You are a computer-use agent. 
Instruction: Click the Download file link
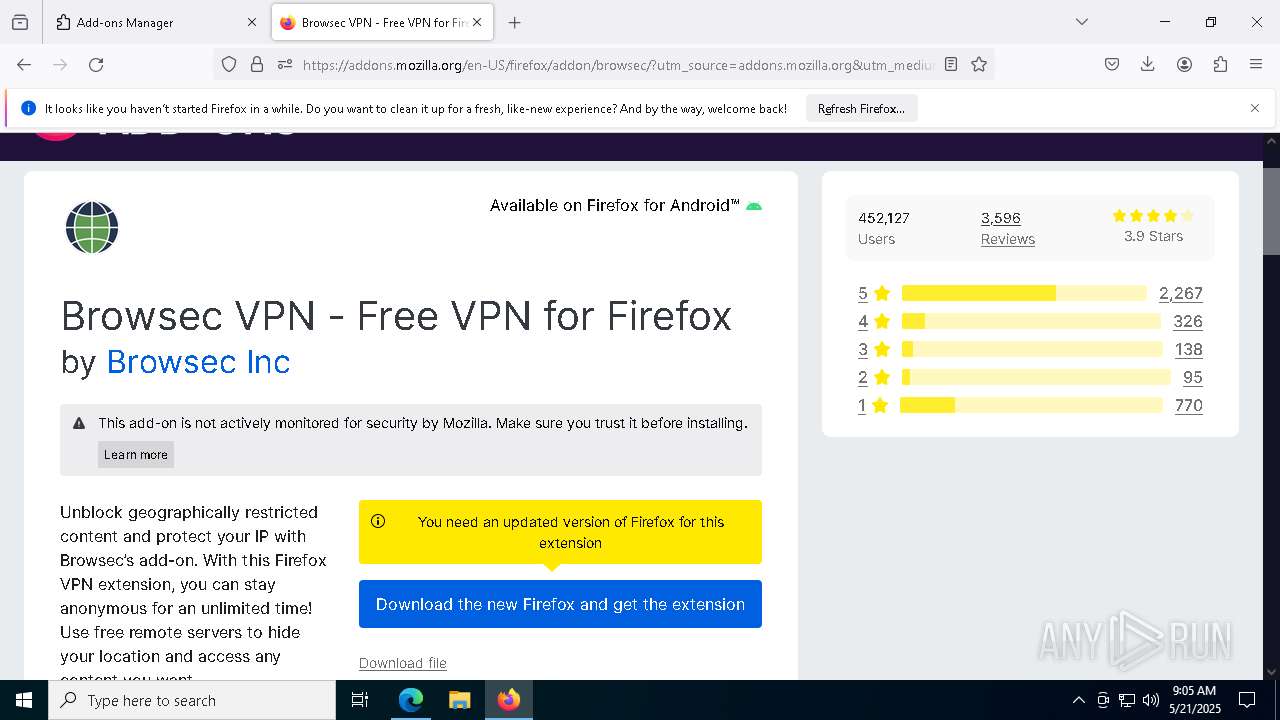(403, 663)
